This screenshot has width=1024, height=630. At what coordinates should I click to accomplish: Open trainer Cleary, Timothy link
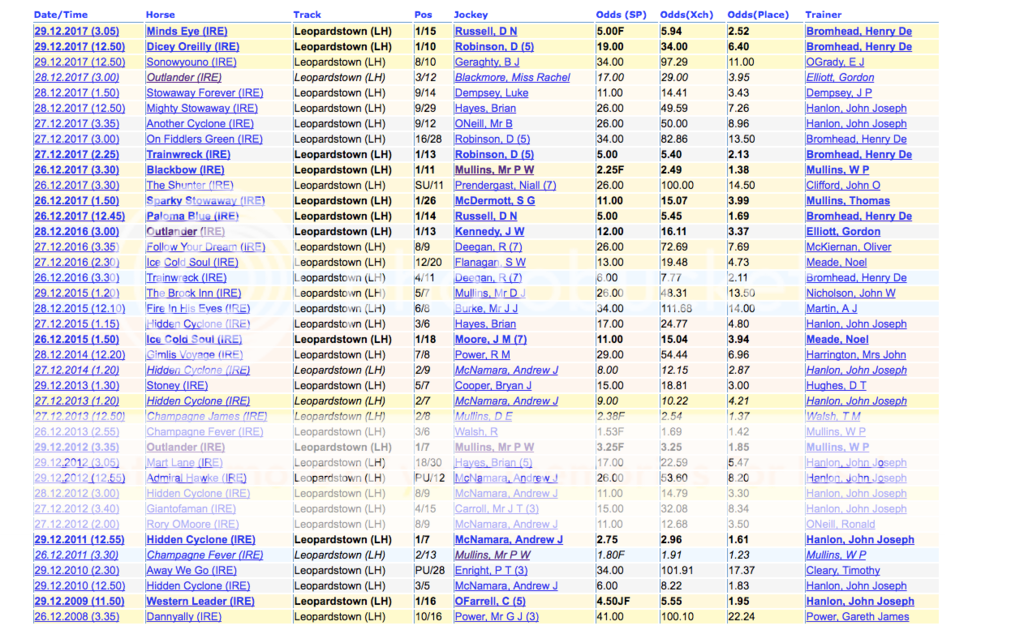(x=842, y=570)
